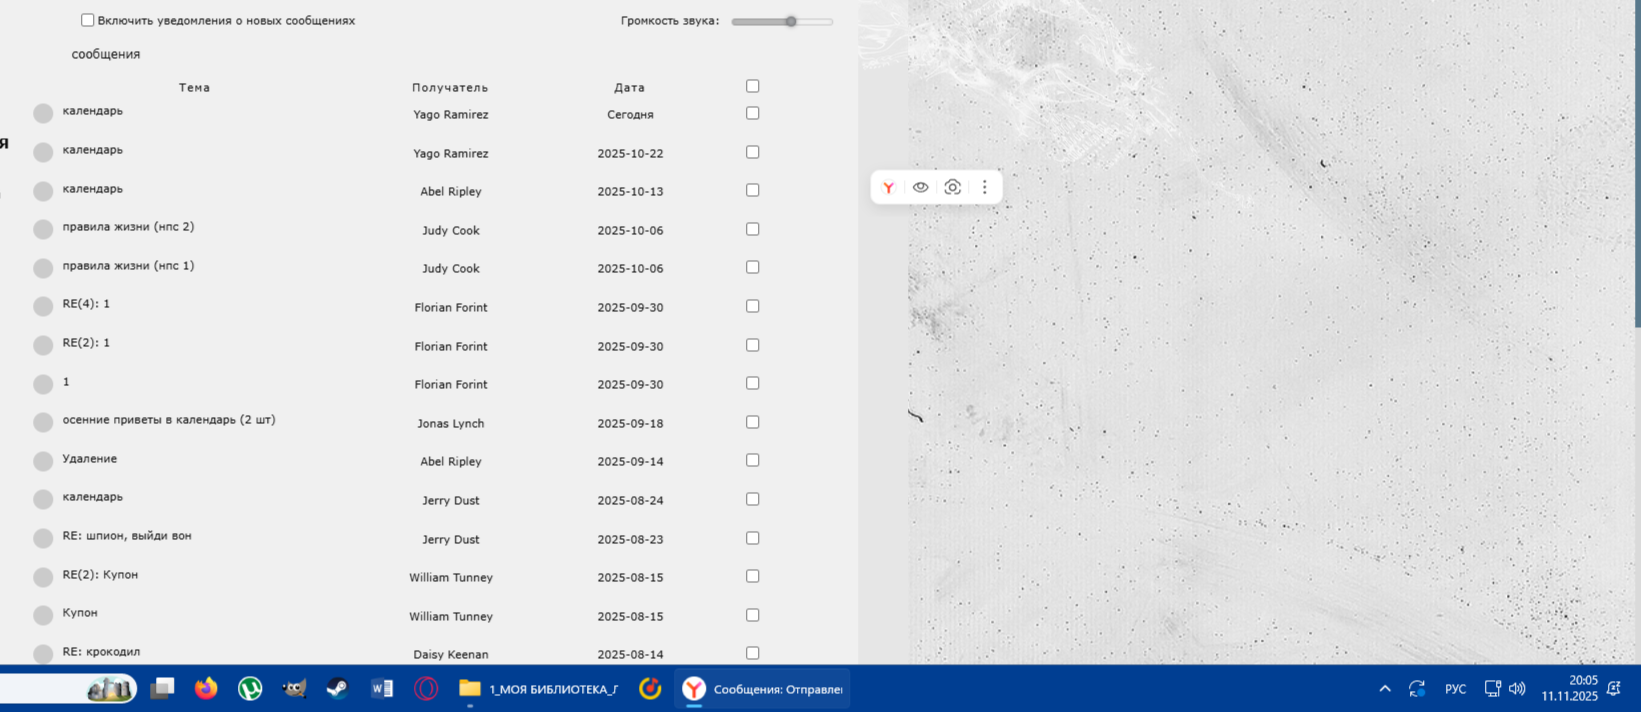Open Steam from the taskbar
Screen dimensions: 1641x712
coord(338,688)
